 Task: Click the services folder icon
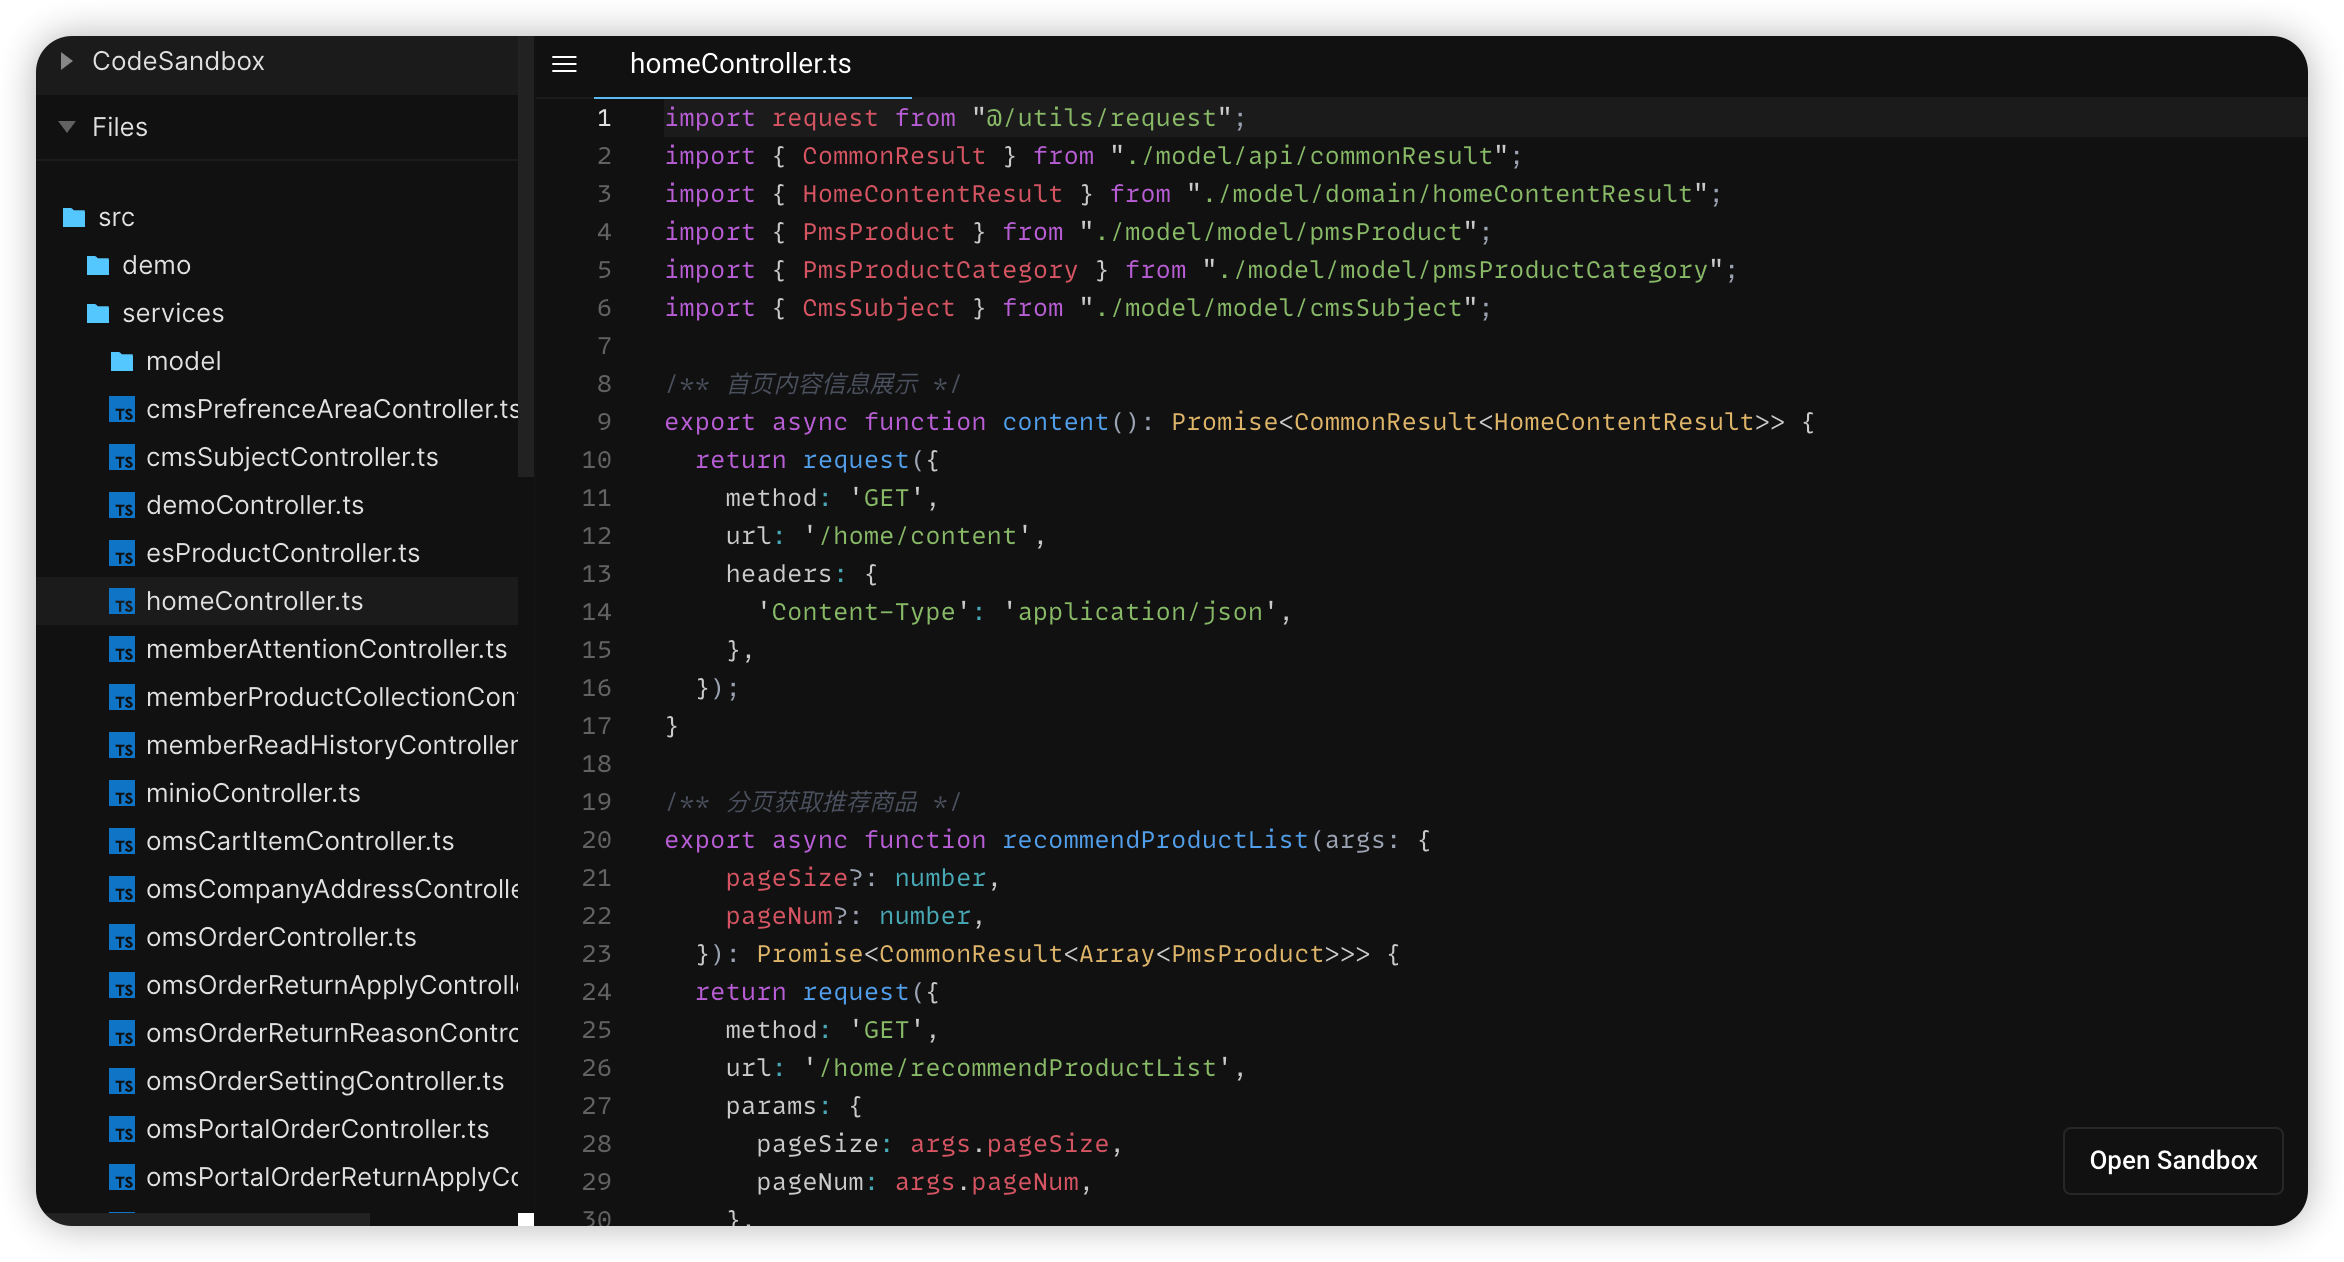click(x=96, y=313)
